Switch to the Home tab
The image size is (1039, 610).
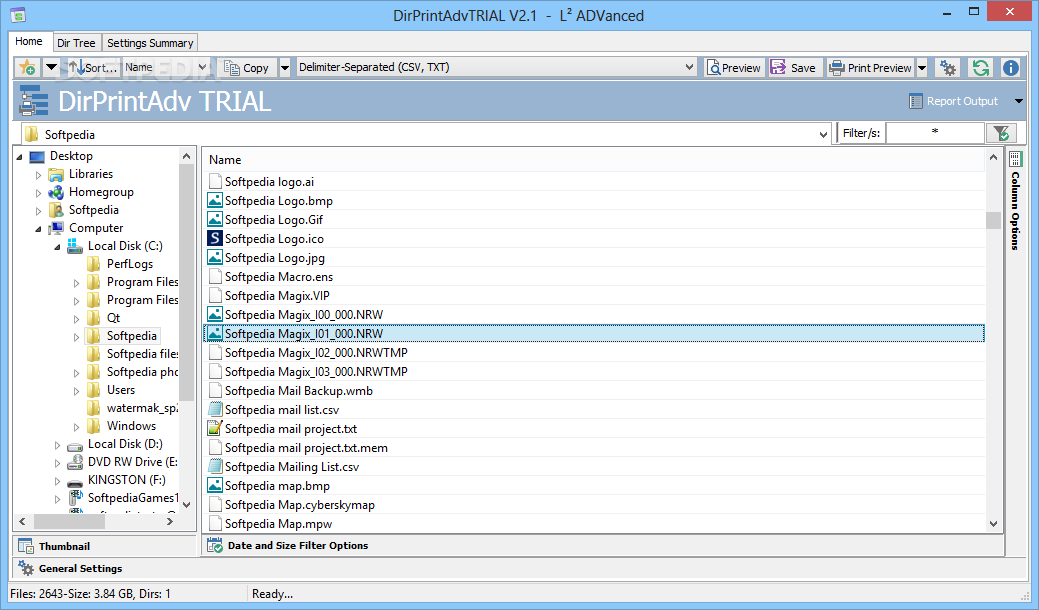point(29,41)
